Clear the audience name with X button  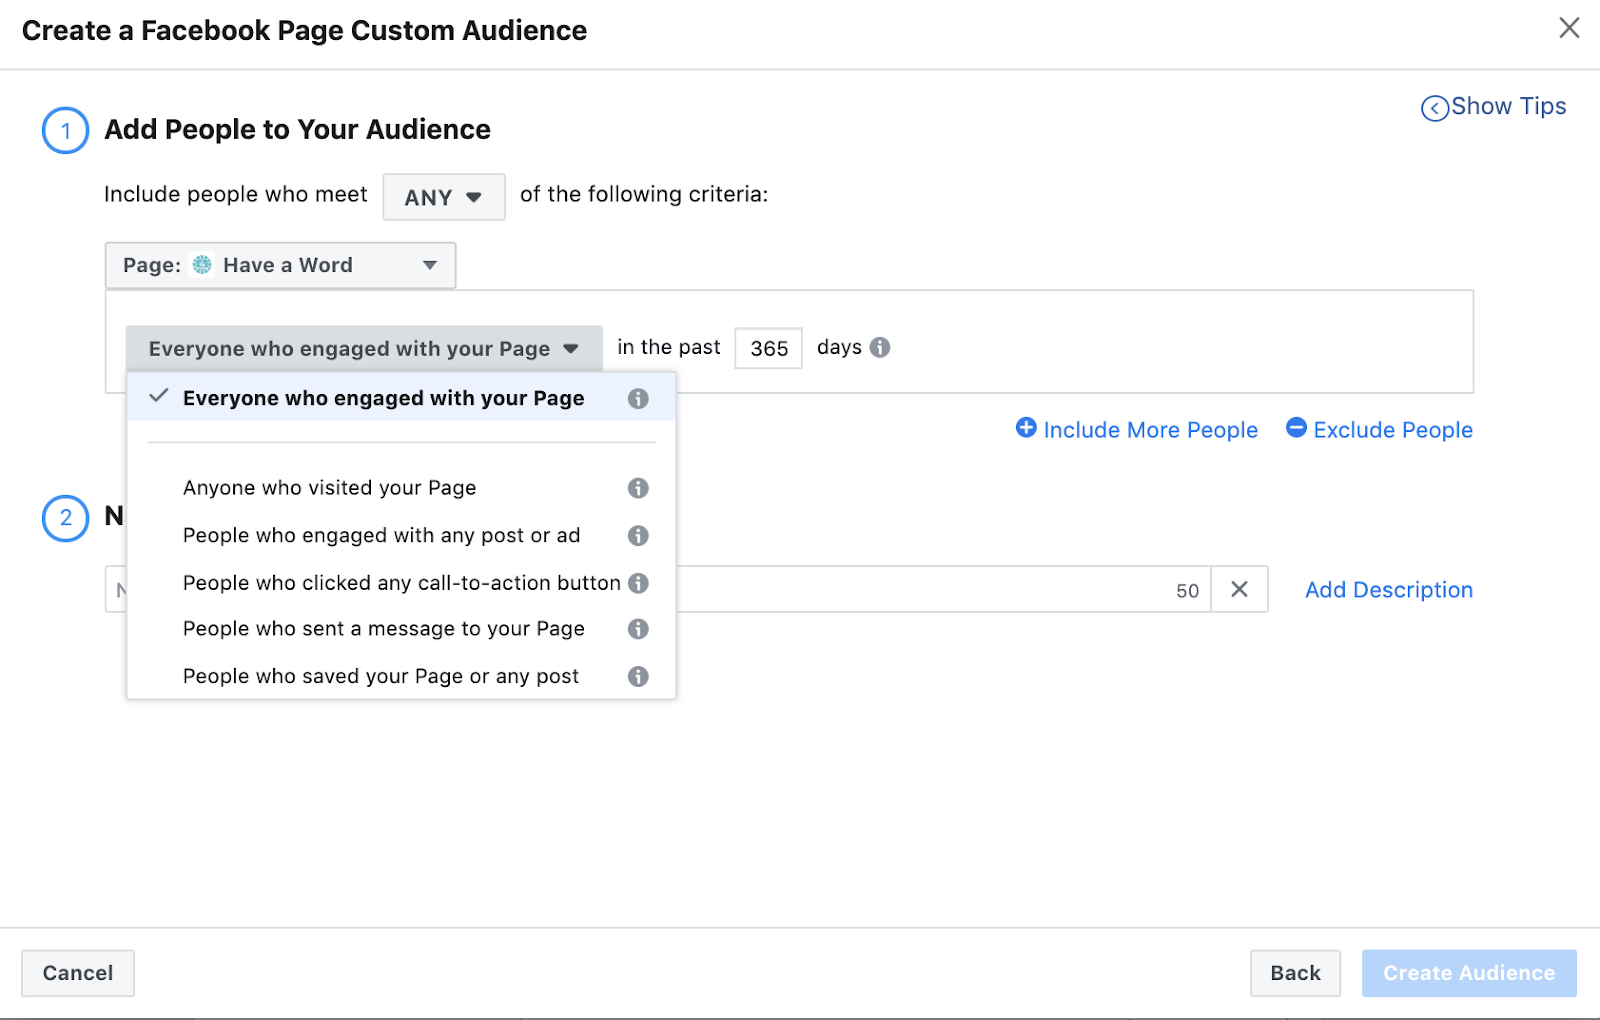1239,590
